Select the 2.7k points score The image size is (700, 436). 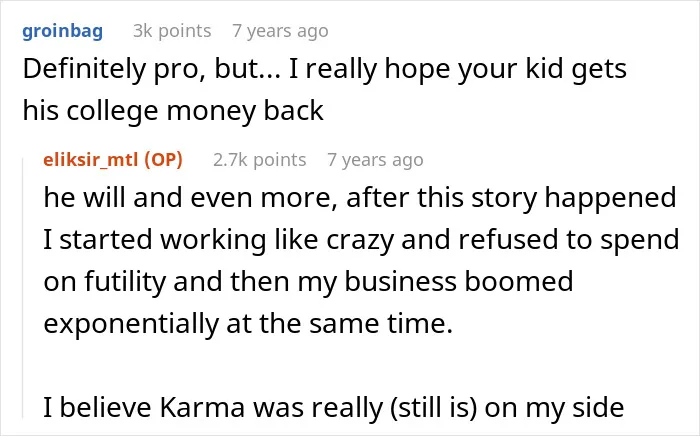coord(259,160)
